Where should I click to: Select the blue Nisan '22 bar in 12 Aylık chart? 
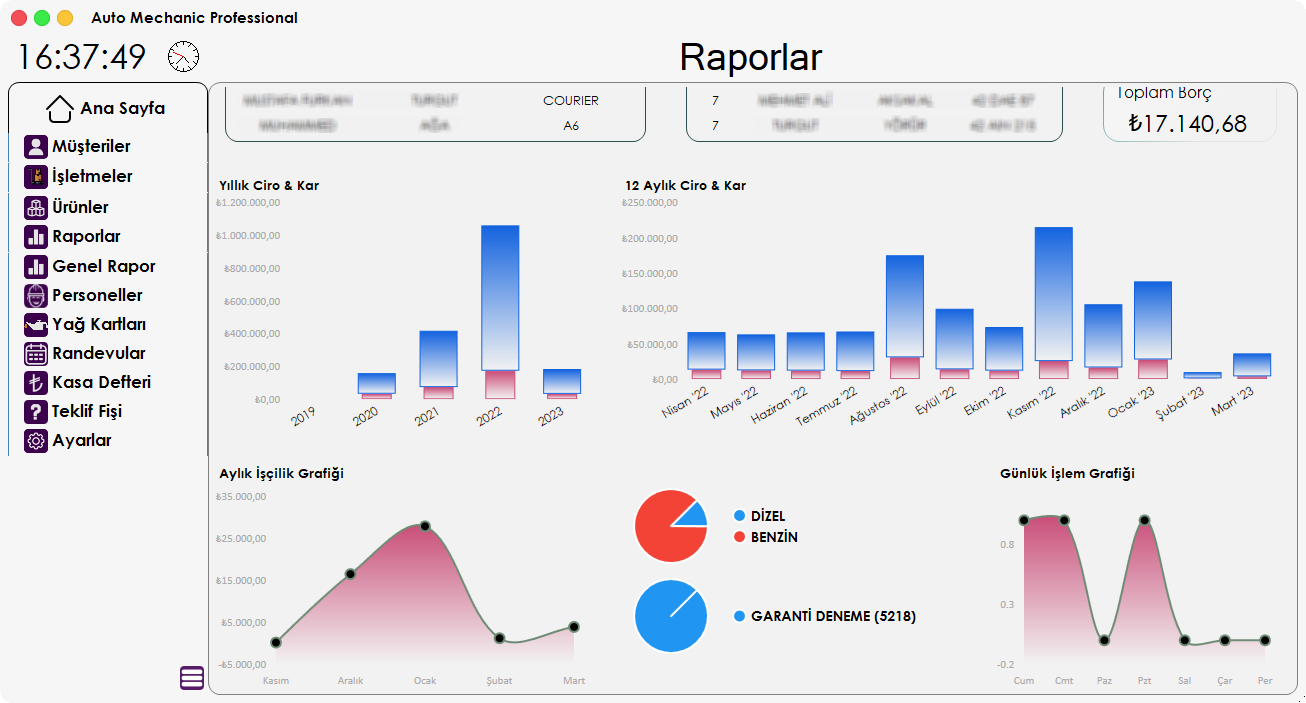706,351
